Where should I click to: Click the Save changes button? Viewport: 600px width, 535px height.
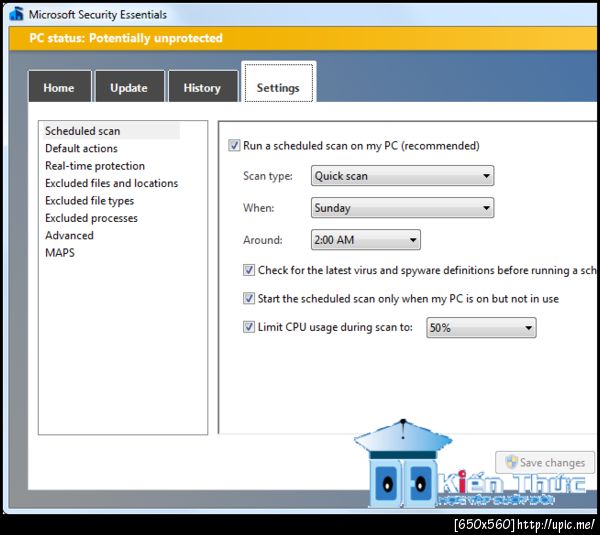pyautogui.click(x=545, y=462)
